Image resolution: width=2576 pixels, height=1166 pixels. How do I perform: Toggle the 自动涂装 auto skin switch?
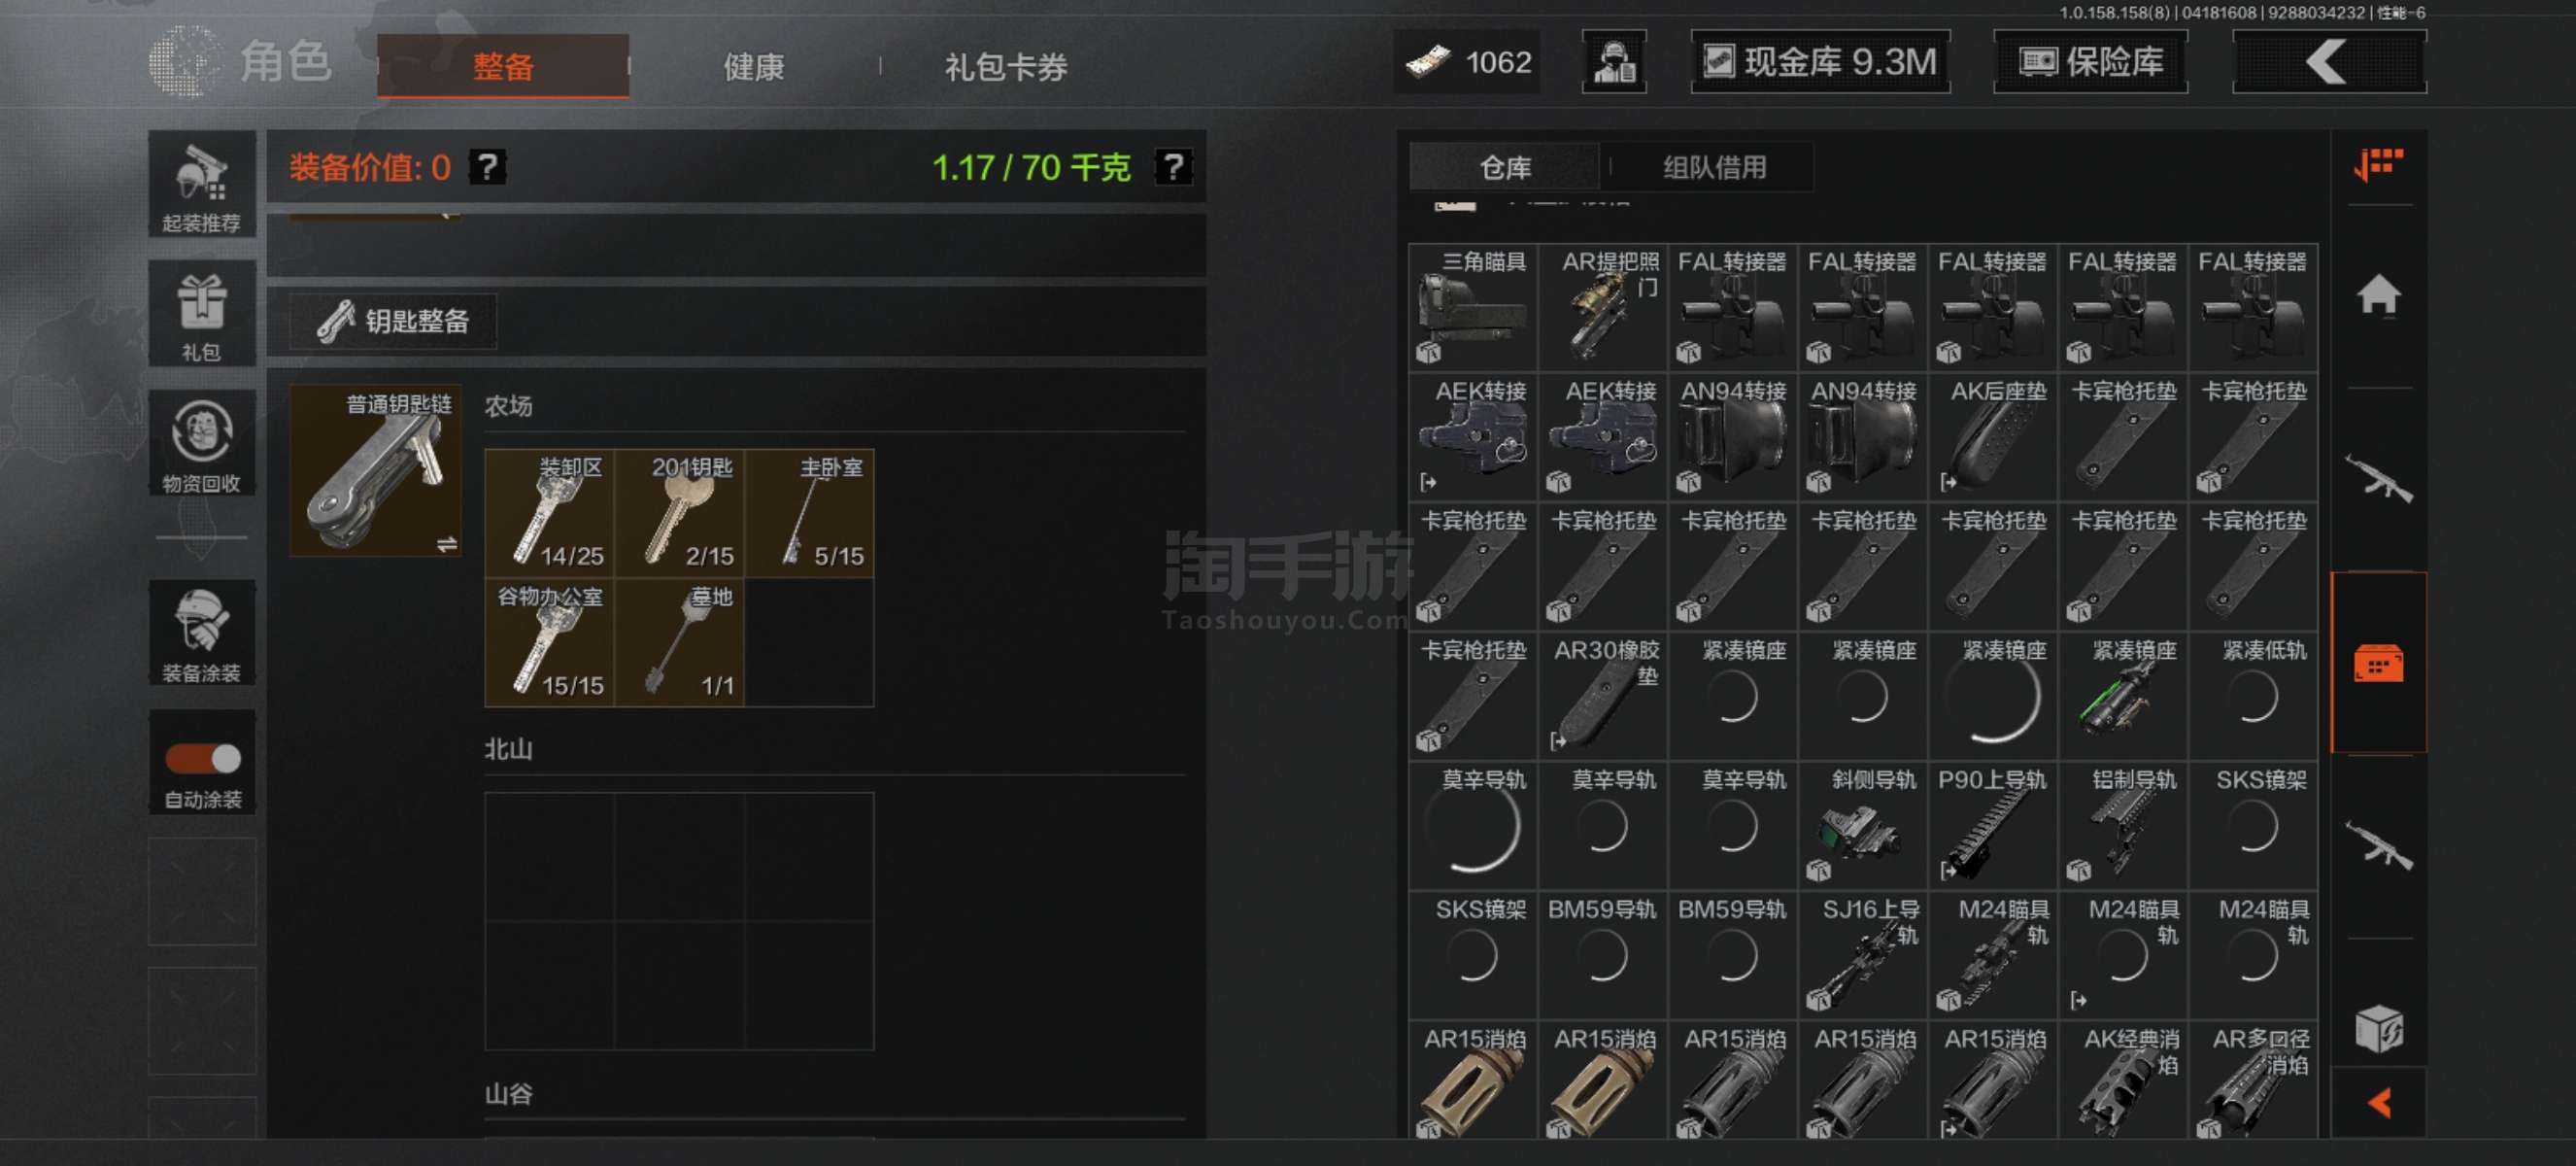tap(203, 759)
